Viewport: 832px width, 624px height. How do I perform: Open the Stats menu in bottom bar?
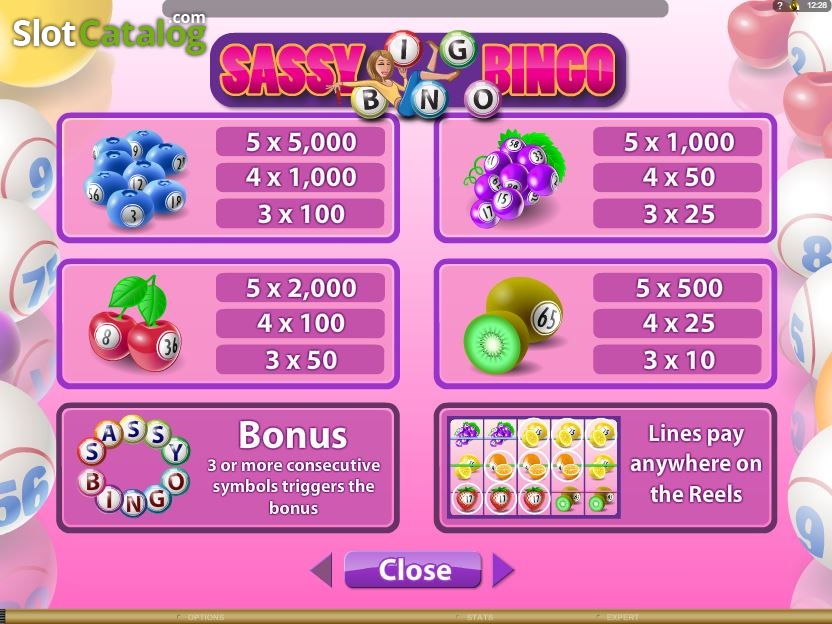(x=476, y=617)
